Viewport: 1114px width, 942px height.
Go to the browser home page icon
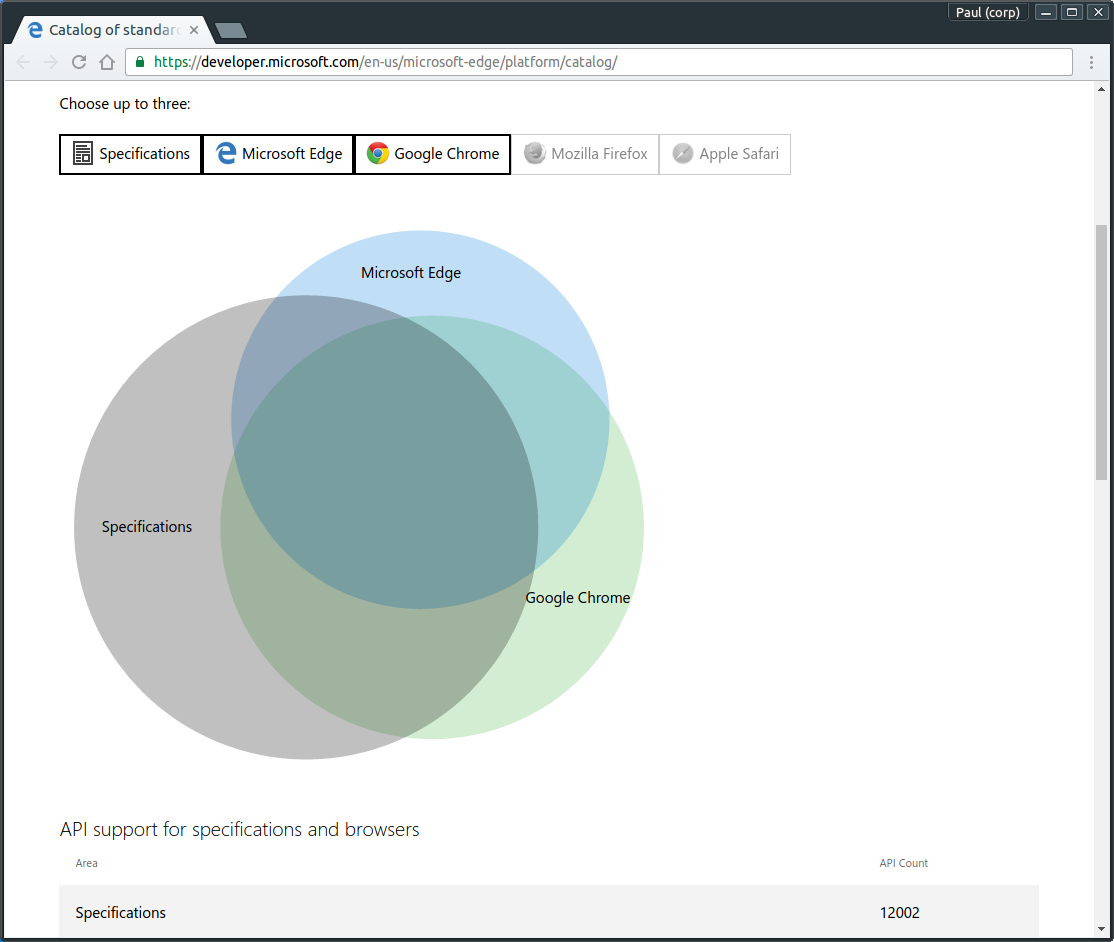[107, 62]
